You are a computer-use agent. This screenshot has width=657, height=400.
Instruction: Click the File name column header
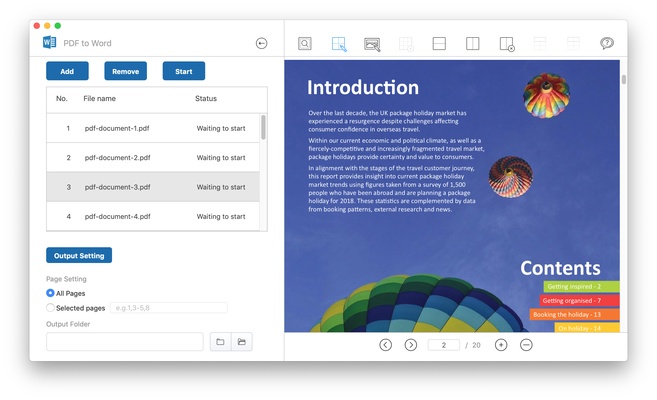[x=99, y=98]
